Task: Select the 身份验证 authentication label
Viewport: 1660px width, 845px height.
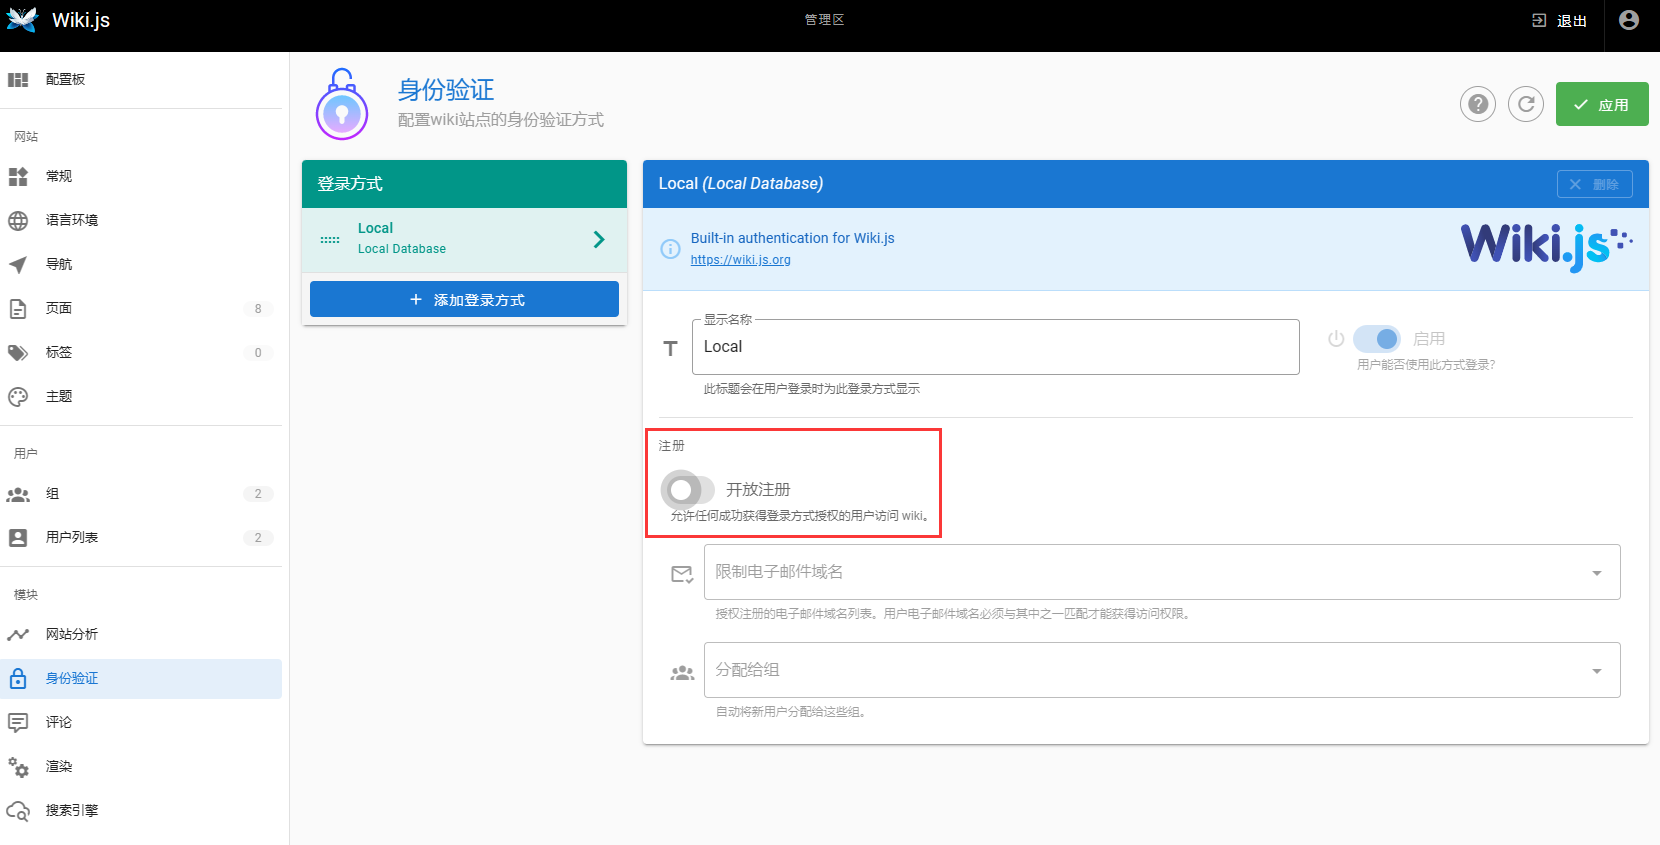Action: tap(72, 678)
